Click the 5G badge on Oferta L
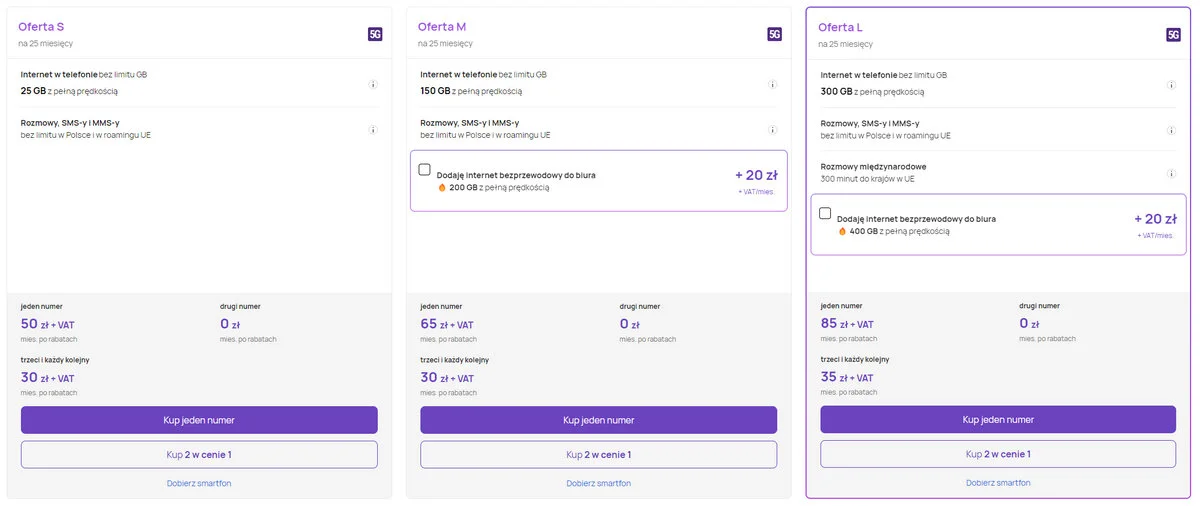Screen dimensions: 1200x506 [x=1174, y=35]
